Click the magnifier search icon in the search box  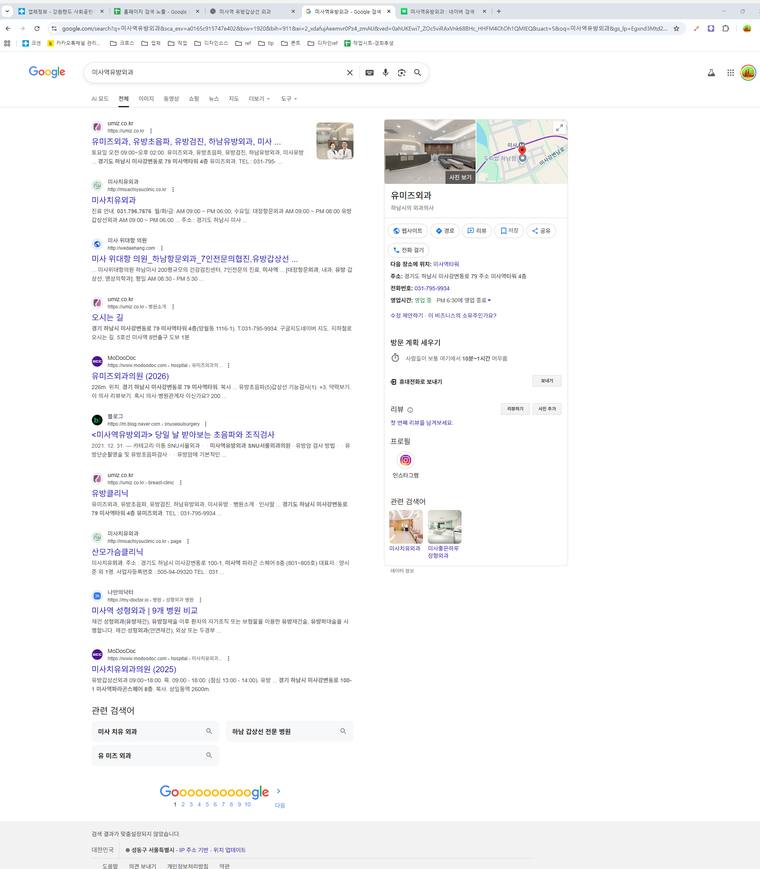point(417,73)
